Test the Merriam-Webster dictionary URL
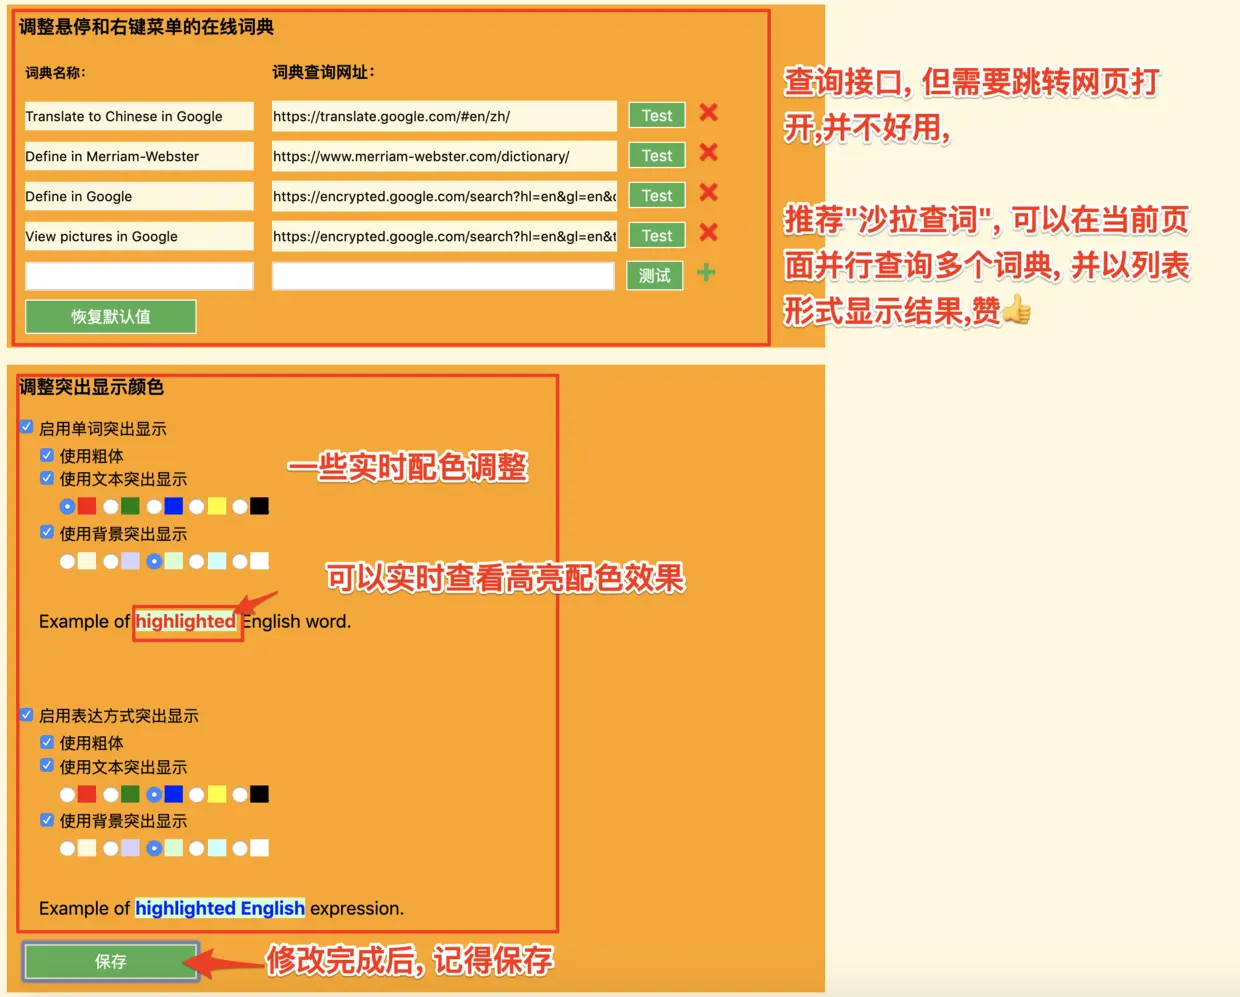1240x997 pixels. tap(657, 156)
